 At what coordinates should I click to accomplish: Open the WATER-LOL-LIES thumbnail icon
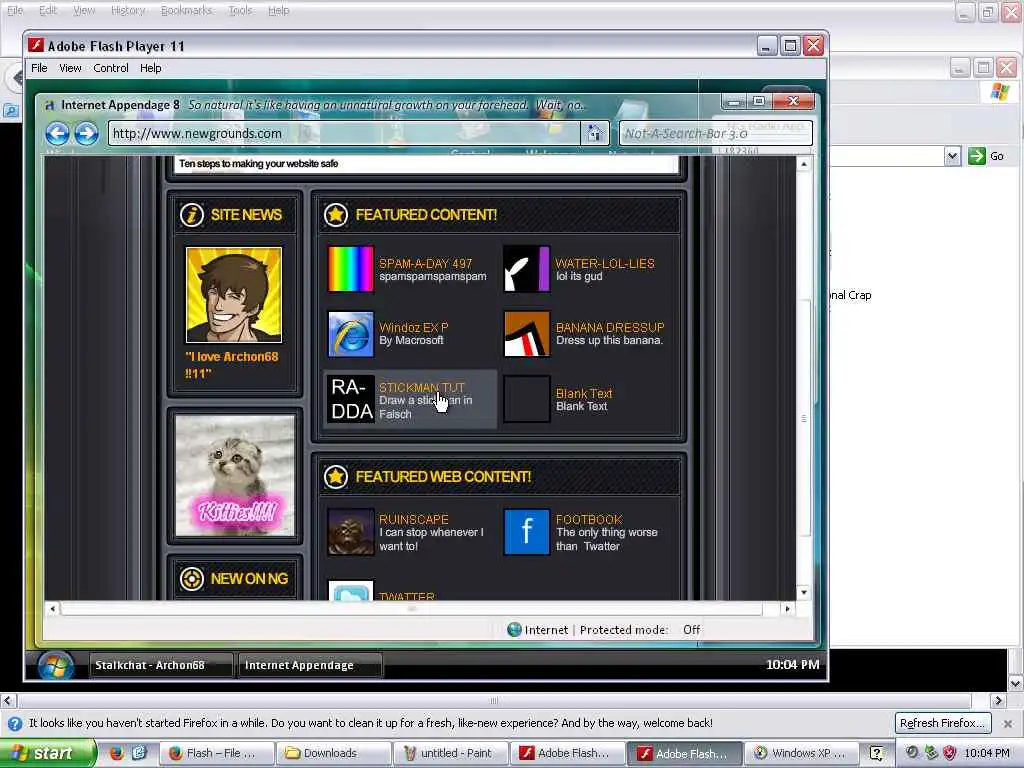(527, 269)
